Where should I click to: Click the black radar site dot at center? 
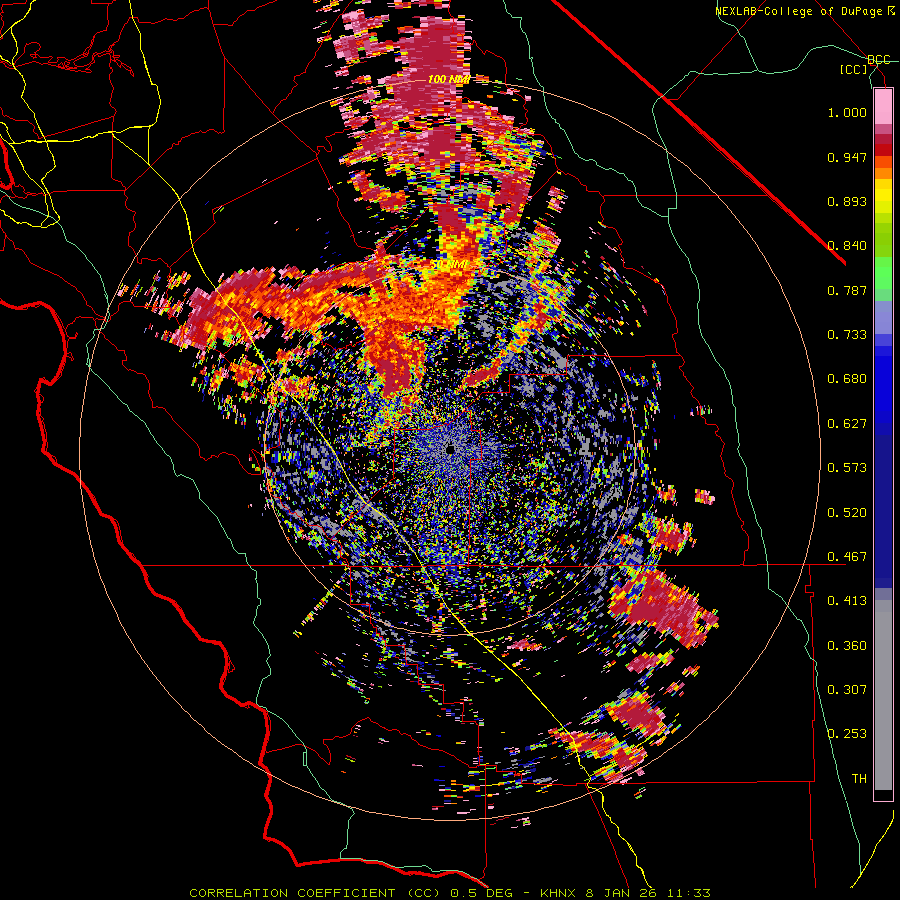click(450, 449)
